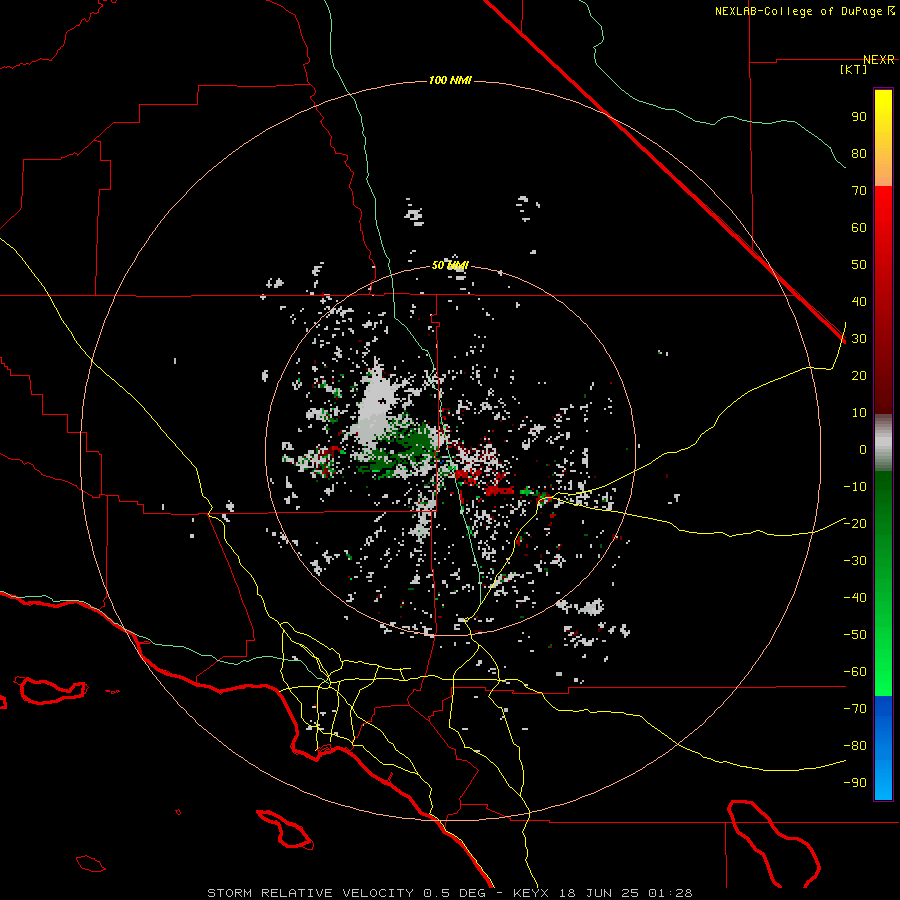Click the -30 value on the color scale
The height and width of the screenshot is (900, 900).
click(x=855, y=561)
